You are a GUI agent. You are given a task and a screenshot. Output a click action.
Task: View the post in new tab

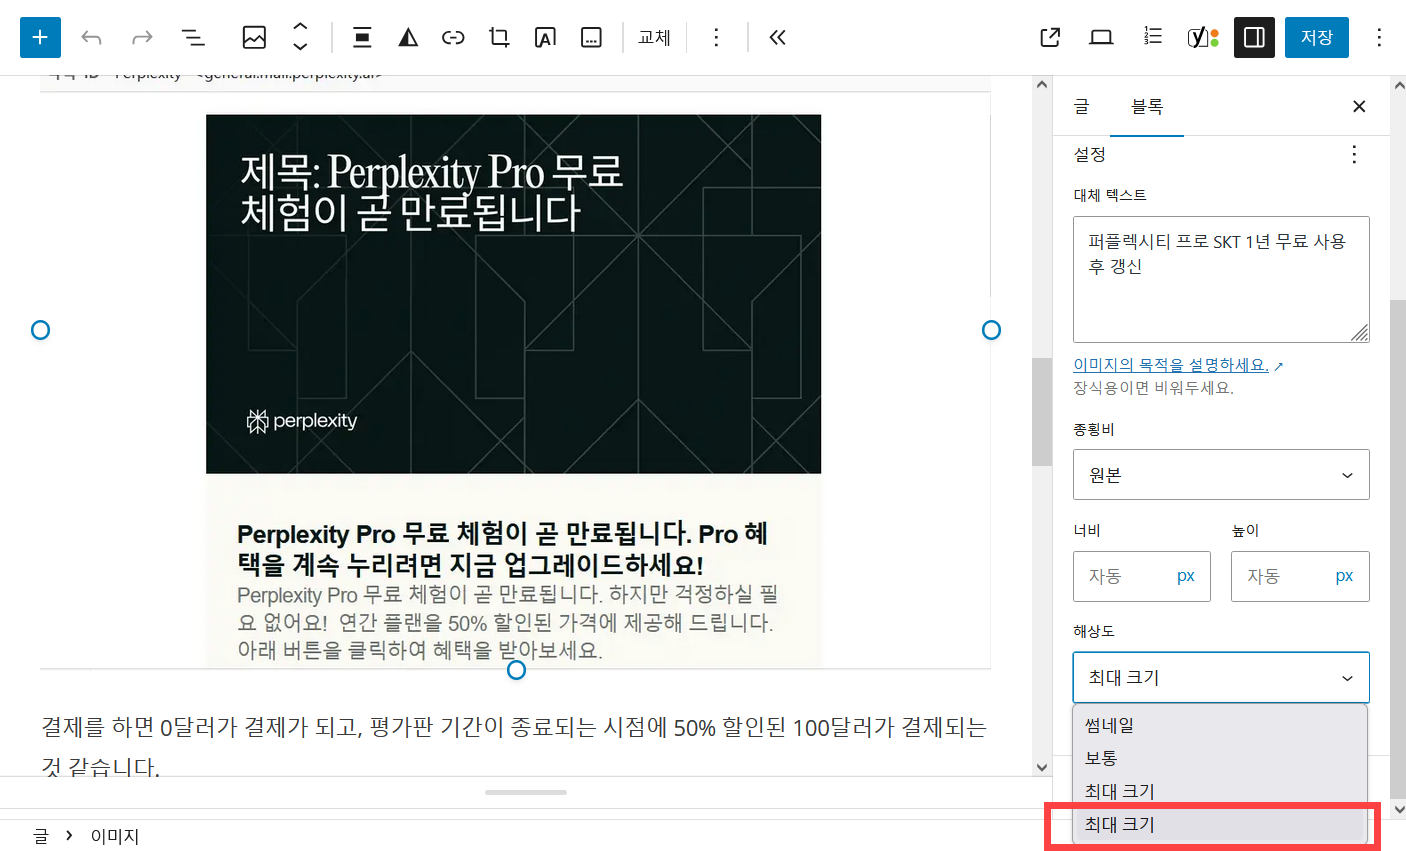click(1050, 38)
